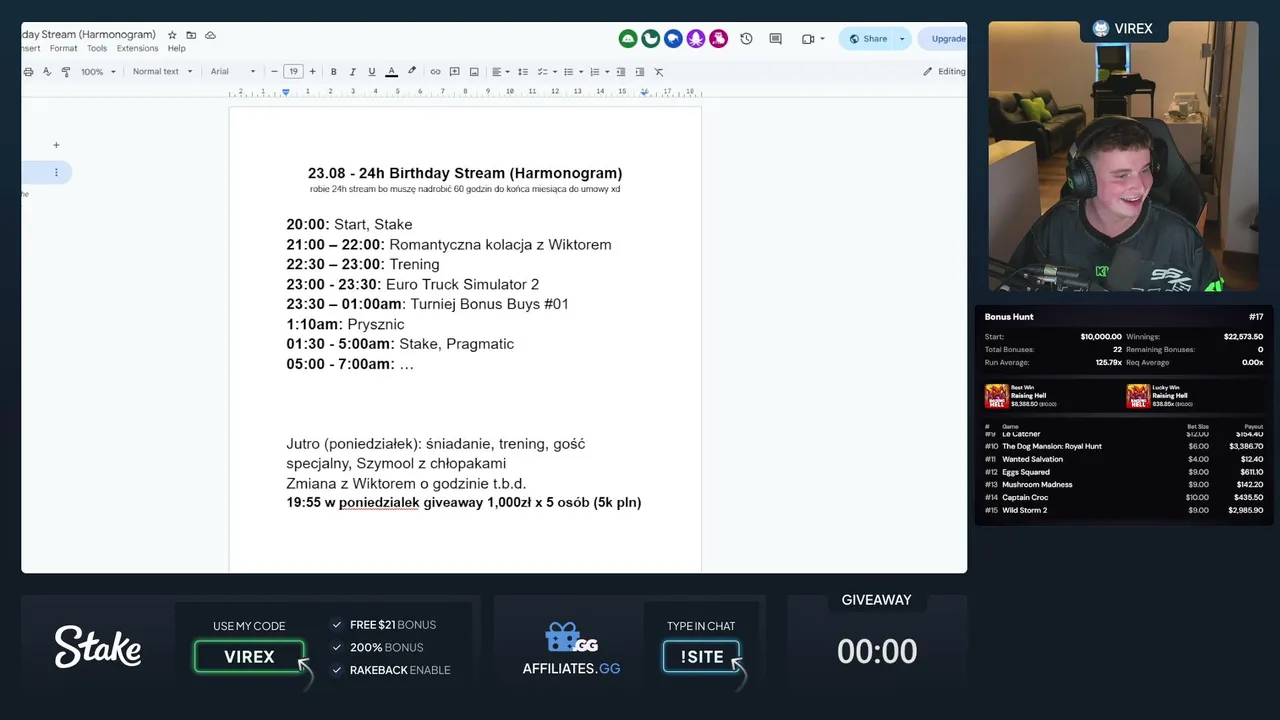The width and height of the screenshot is (1280, 720).
Task: Switch the Editing mode dropdown
Action: point(944,72)
